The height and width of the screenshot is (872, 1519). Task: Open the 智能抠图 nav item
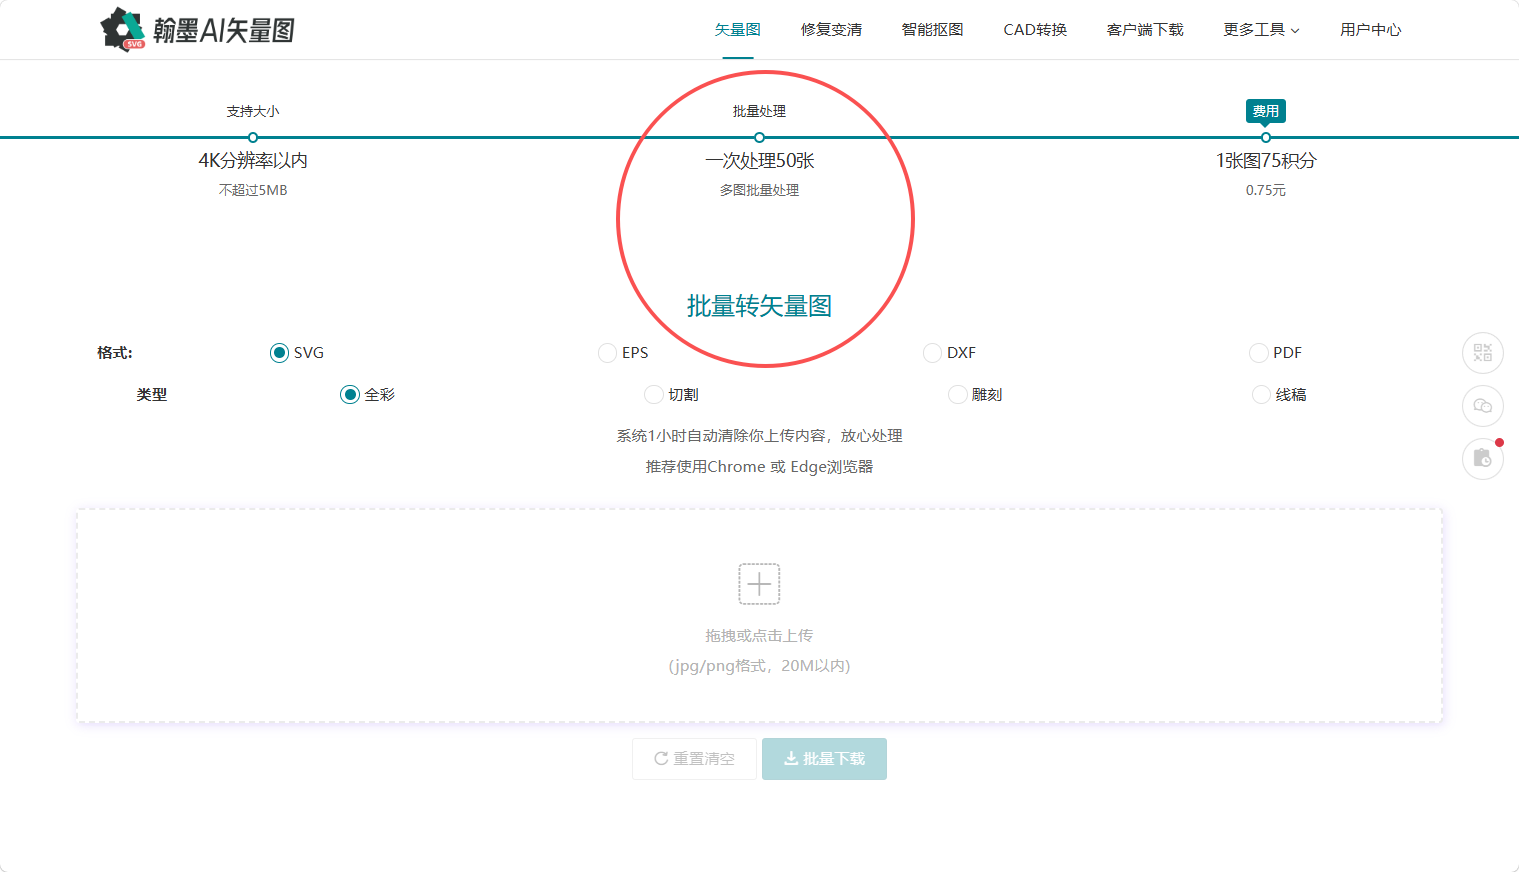pyautogui.click(x=932, y=30)
